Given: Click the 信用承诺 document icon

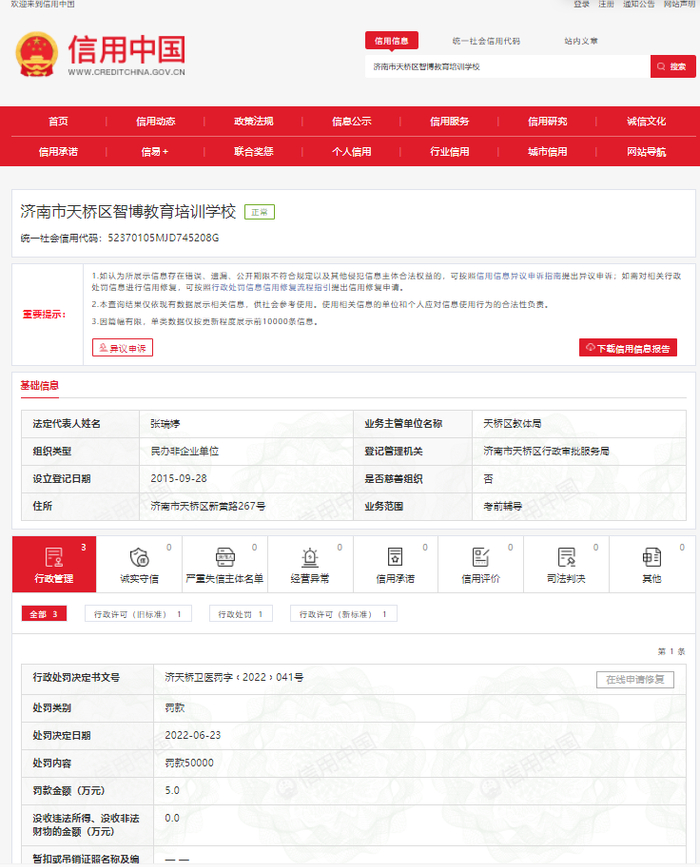Looking at the screenshot, I should [x=395, y=557].
